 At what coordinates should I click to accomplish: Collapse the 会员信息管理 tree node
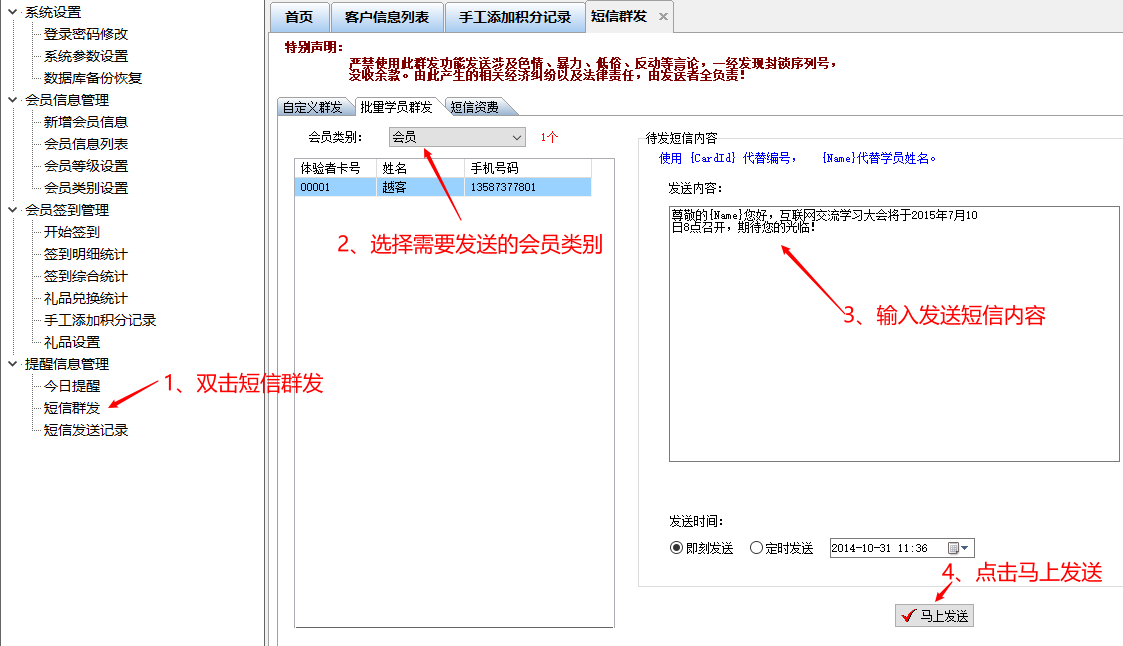tap(12, 100)
